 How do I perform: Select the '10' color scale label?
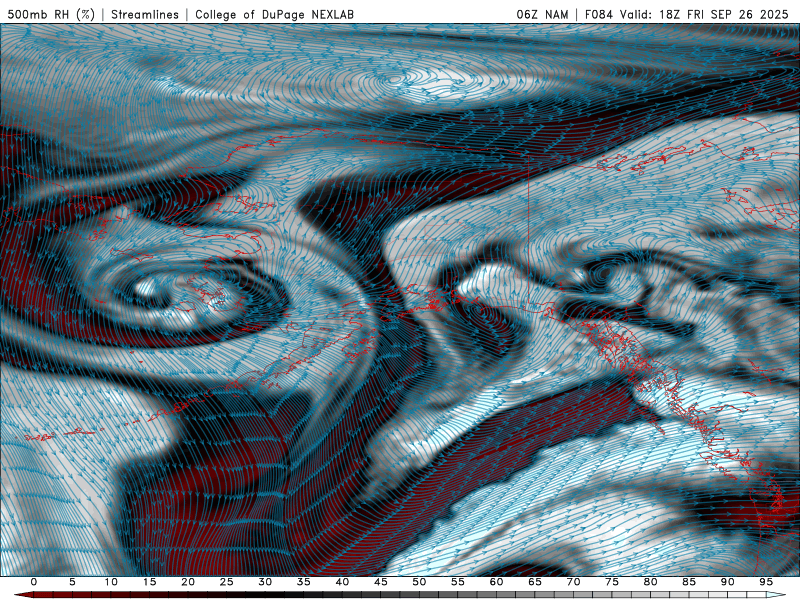(111, 582)
